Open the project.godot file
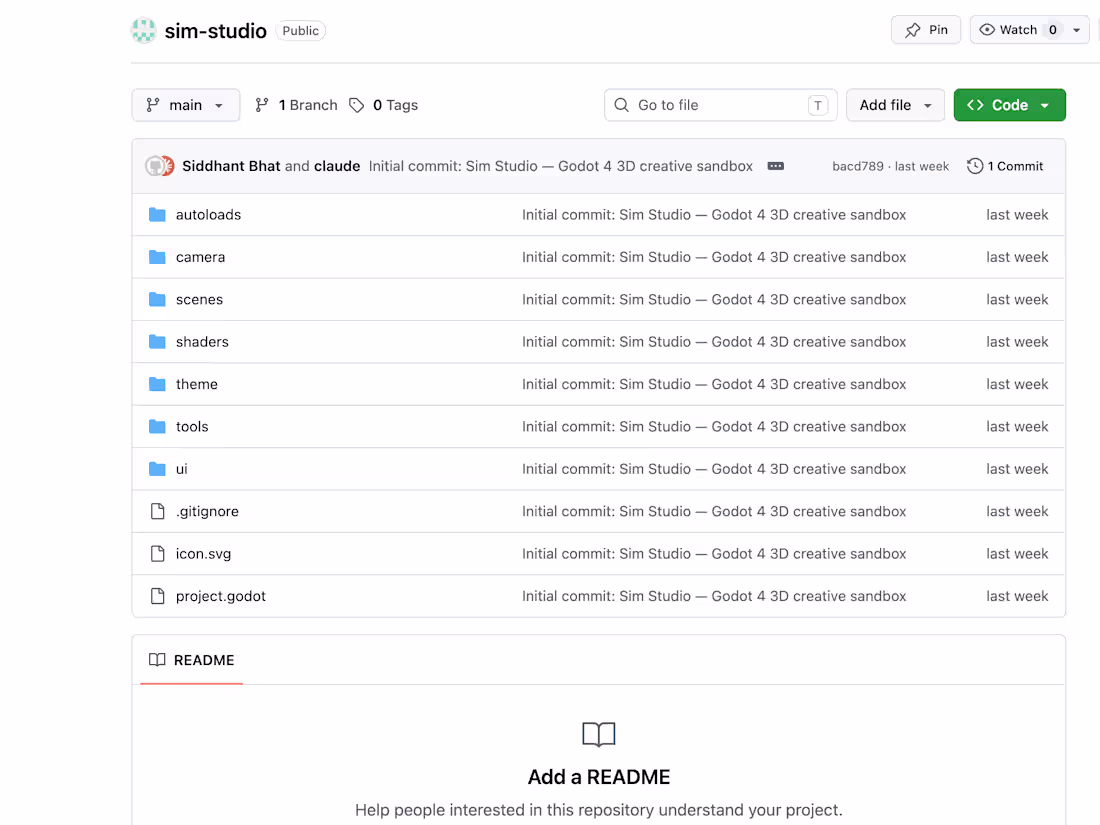The image size is (1100, 825). click(x=221, y=596)
